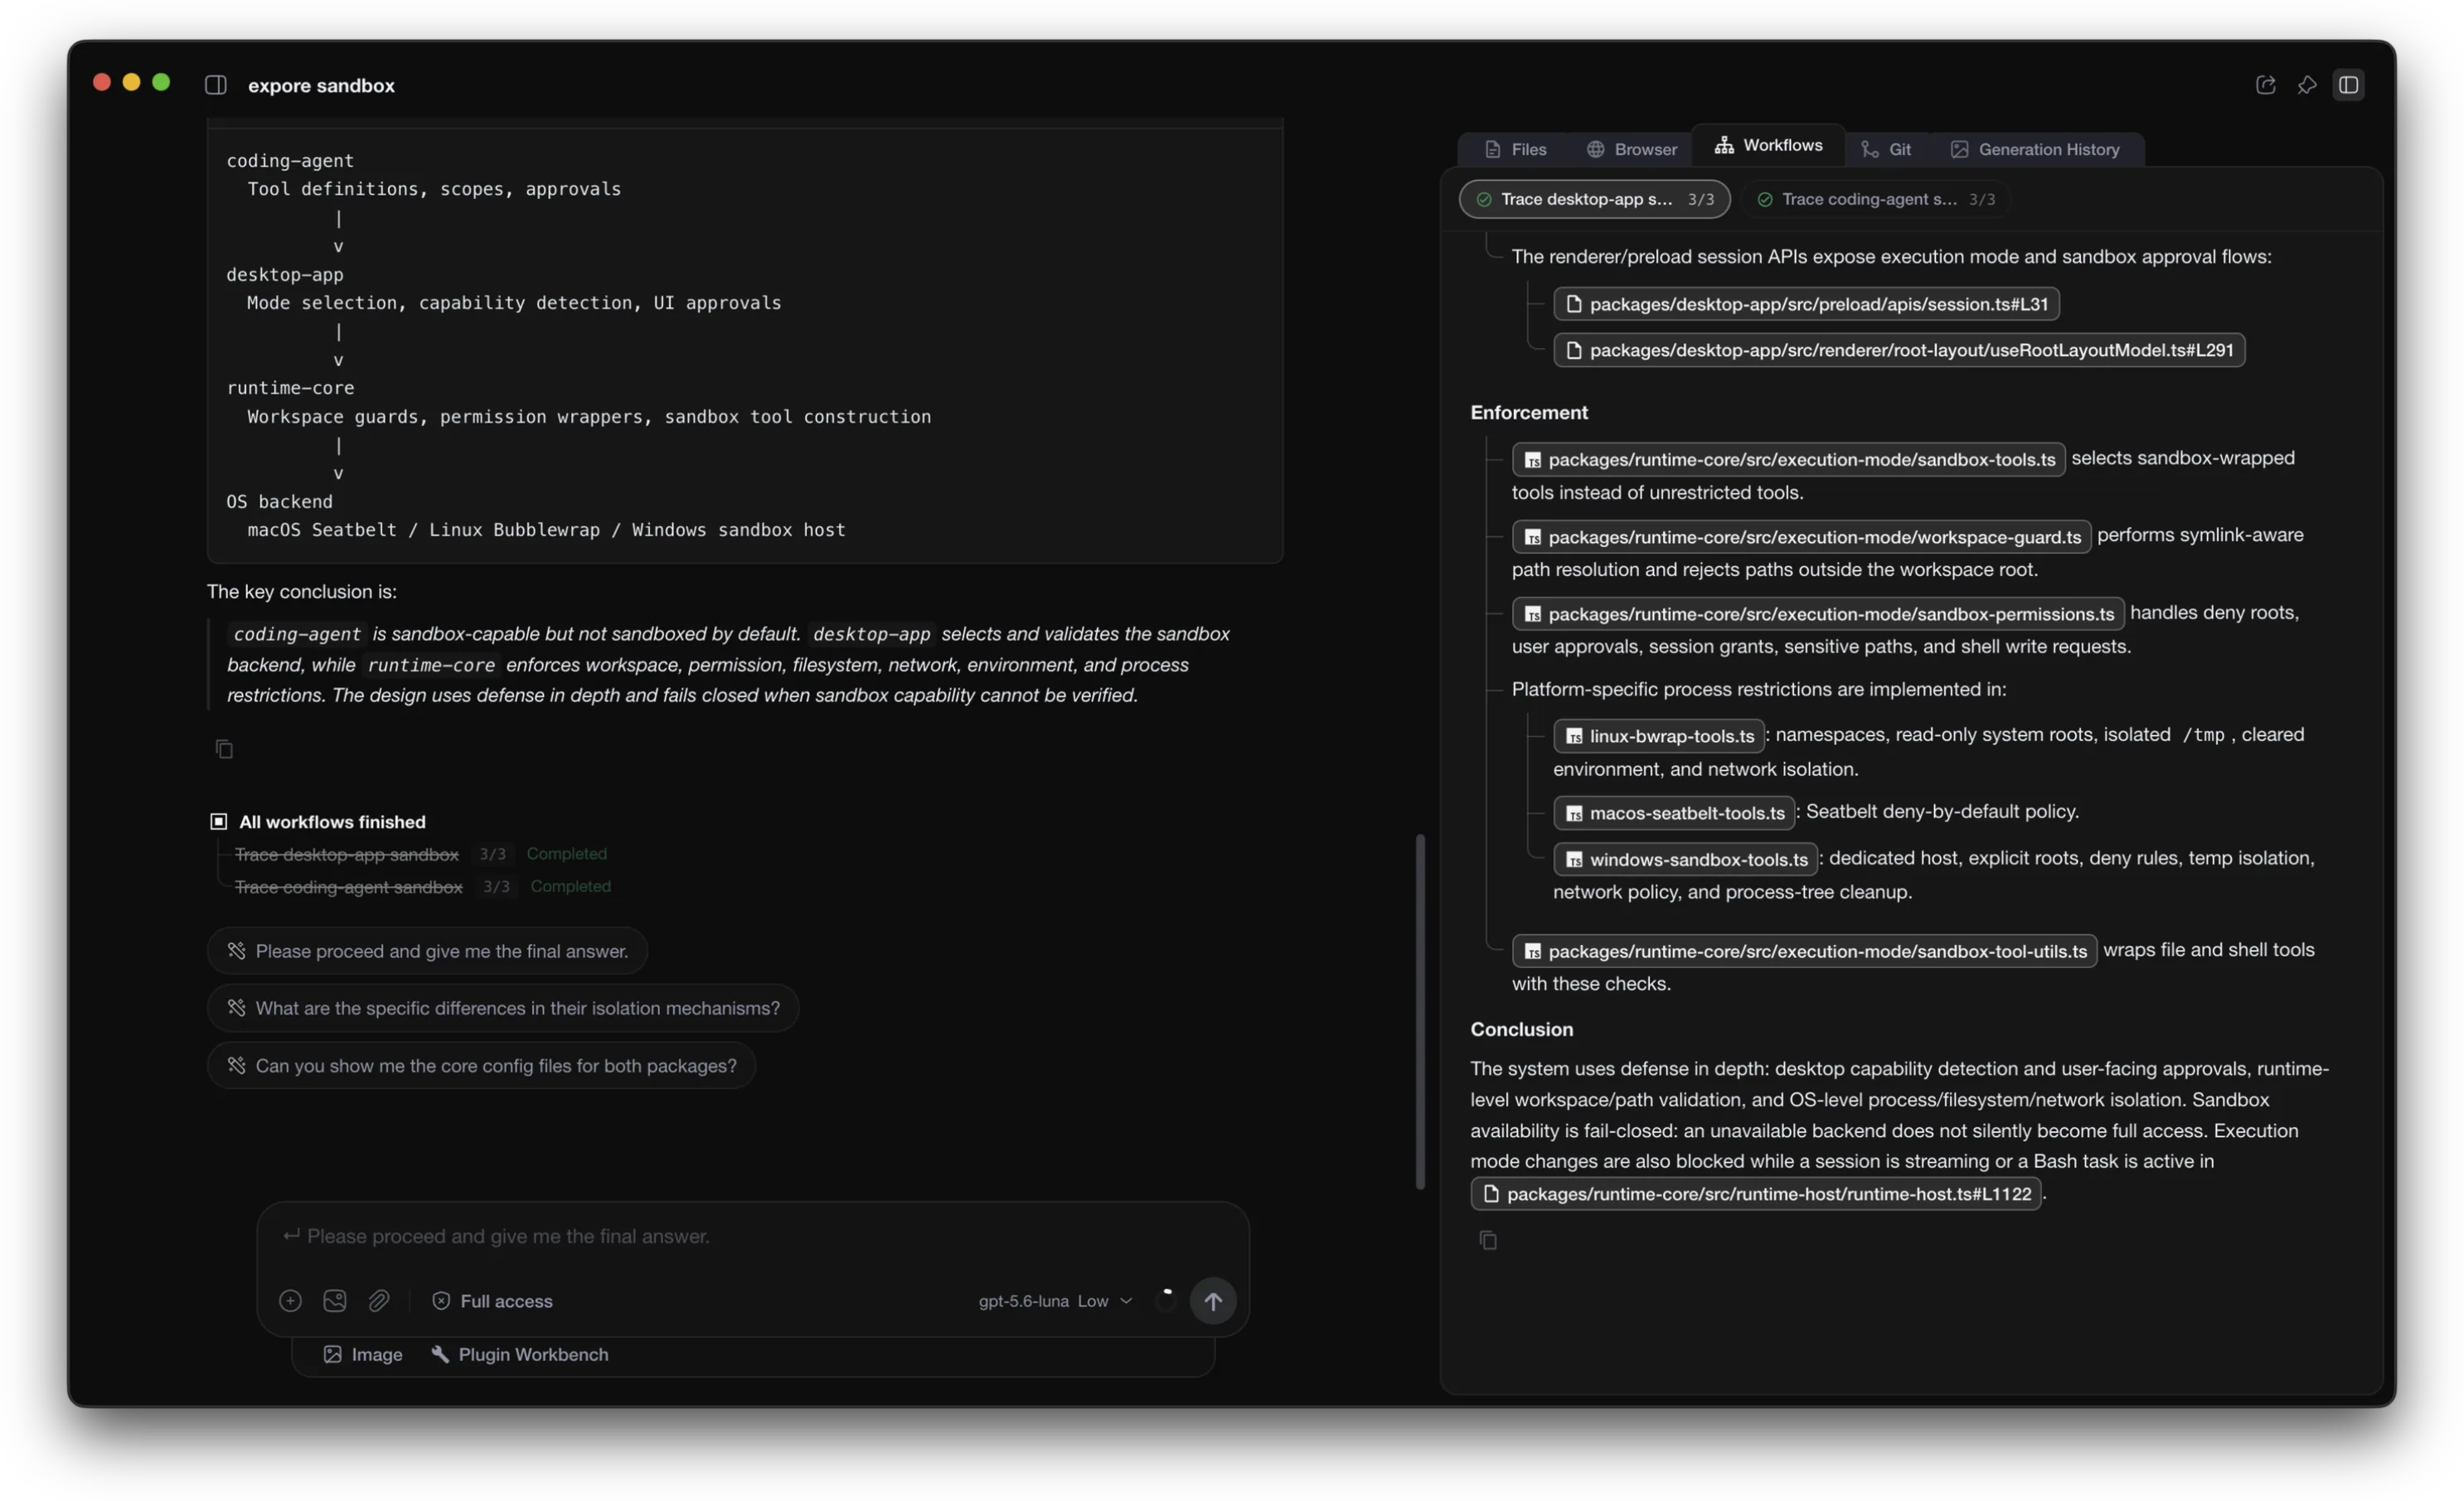Click the chat scrollbar thumb
Viewport: 2464px width, 1501px height.
pos(1420,1011)
